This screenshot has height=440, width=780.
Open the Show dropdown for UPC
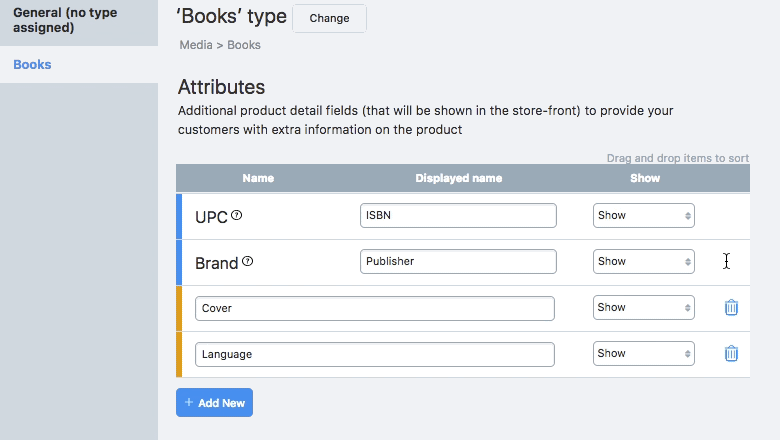click(x=643, y=216)
